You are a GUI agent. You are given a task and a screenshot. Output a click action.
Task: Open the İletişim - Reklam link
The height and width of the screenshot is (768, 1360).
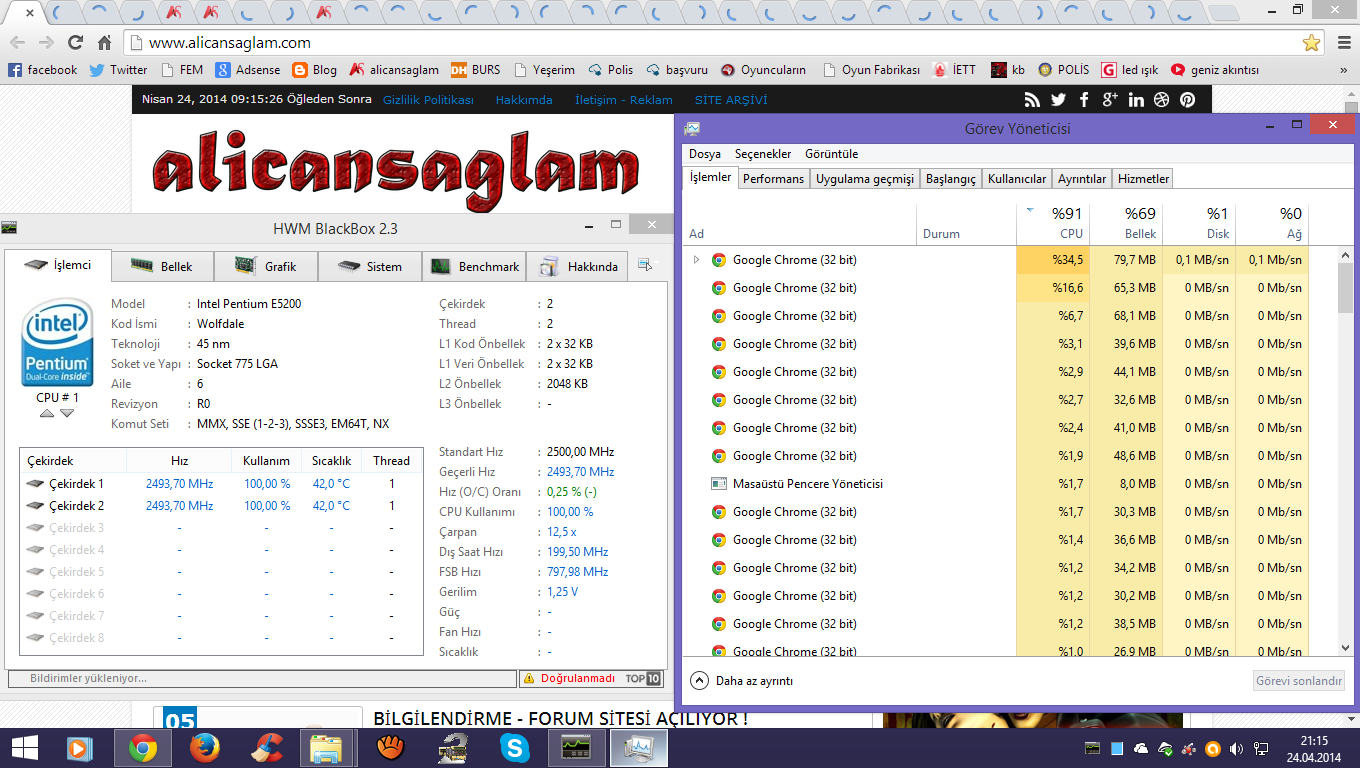tap(624, 100)
